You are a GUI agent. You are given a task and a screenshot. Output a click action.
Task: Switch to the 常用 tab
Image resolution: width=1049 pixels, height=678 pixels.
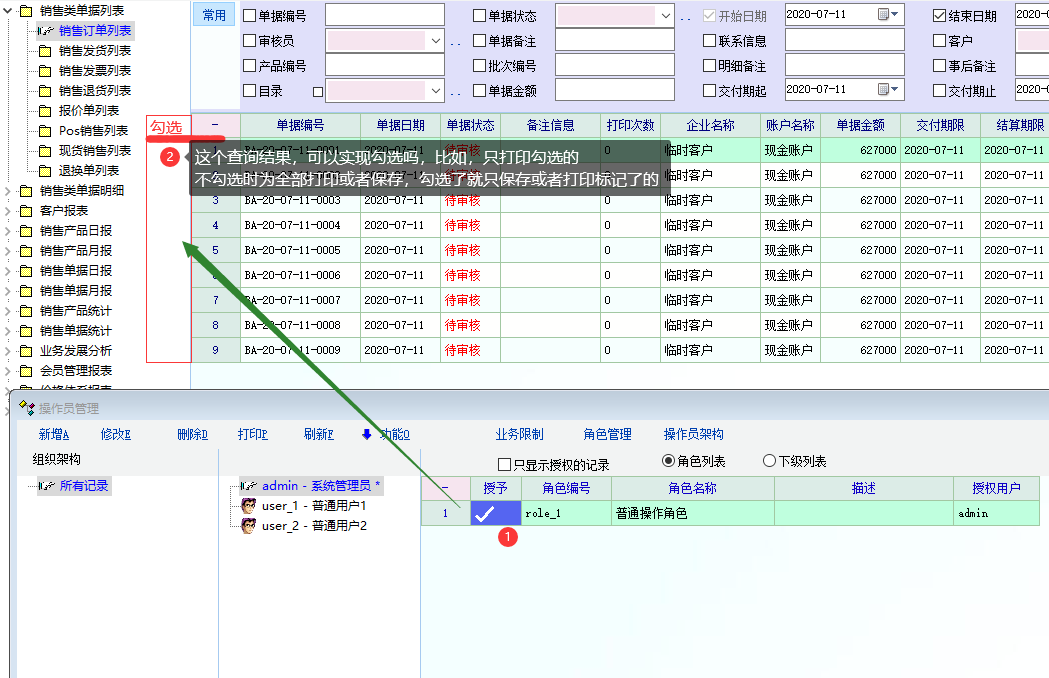tap(214, 15)
